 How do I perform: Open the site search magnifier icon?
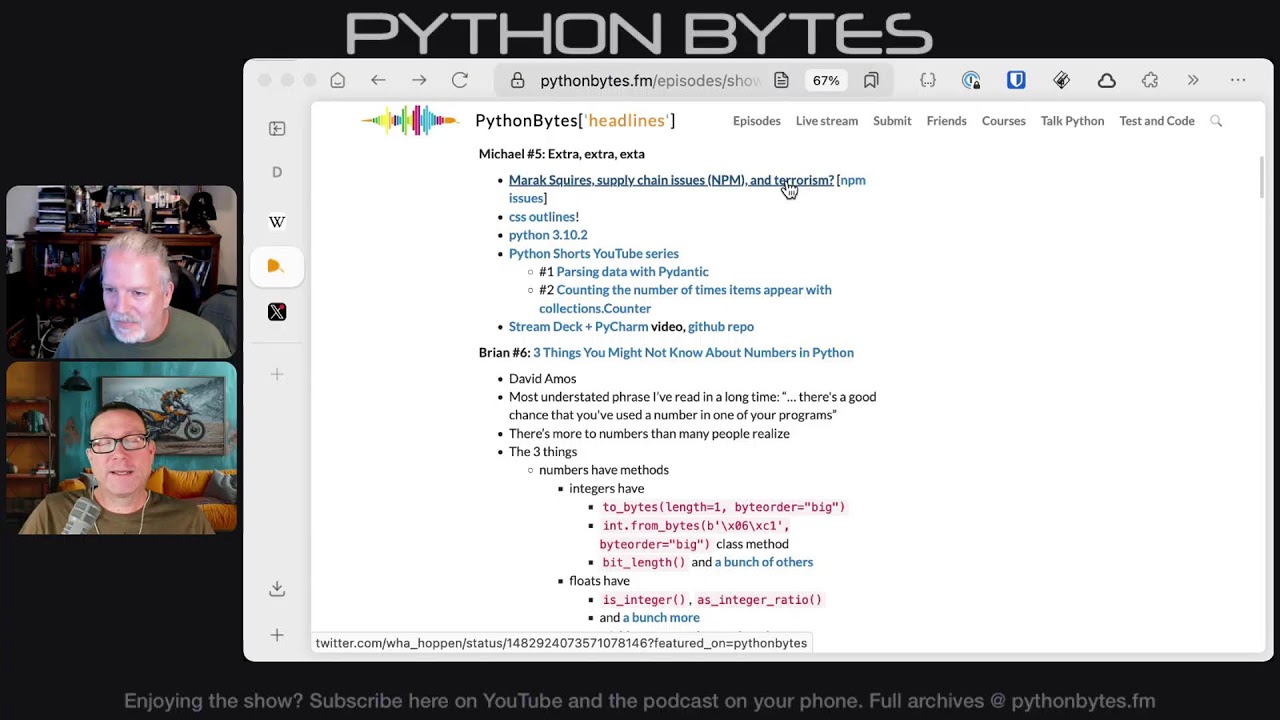[x=1216, y=121]
